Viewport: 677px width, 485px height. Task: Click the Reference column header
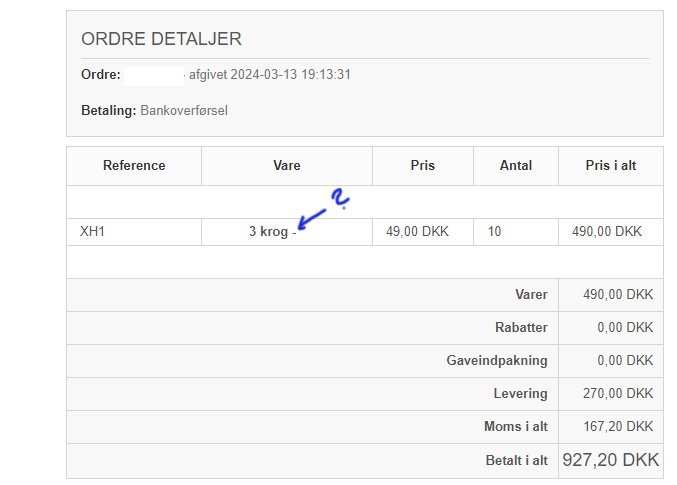tap(134, 166)
